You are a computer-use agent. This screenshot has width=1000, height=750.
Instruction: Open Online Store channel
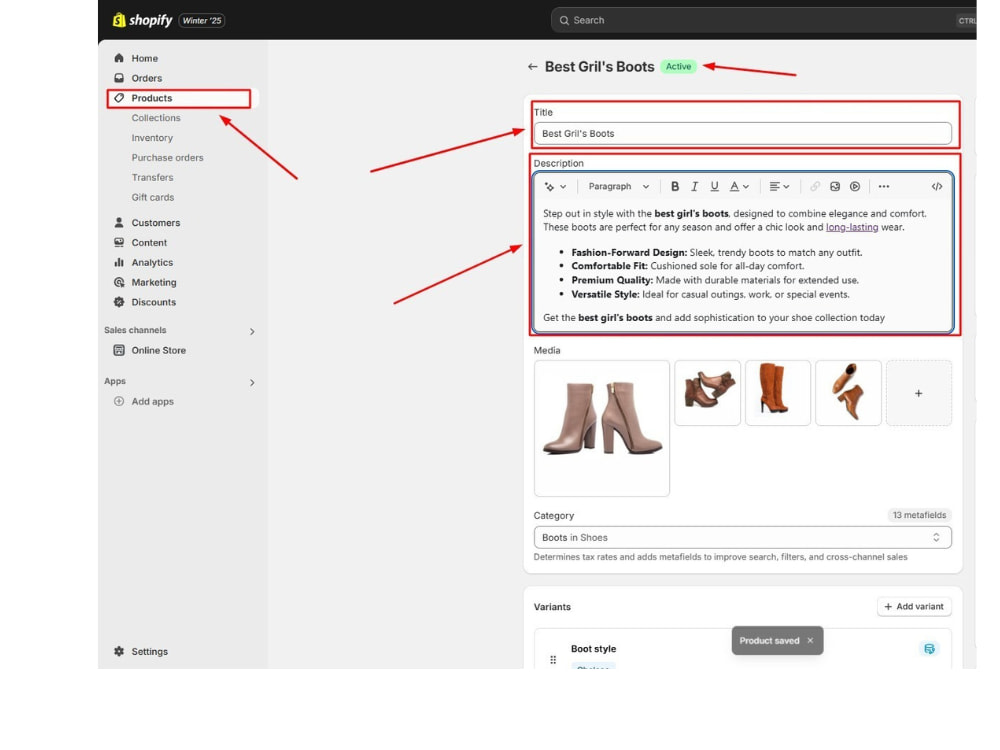158,350
